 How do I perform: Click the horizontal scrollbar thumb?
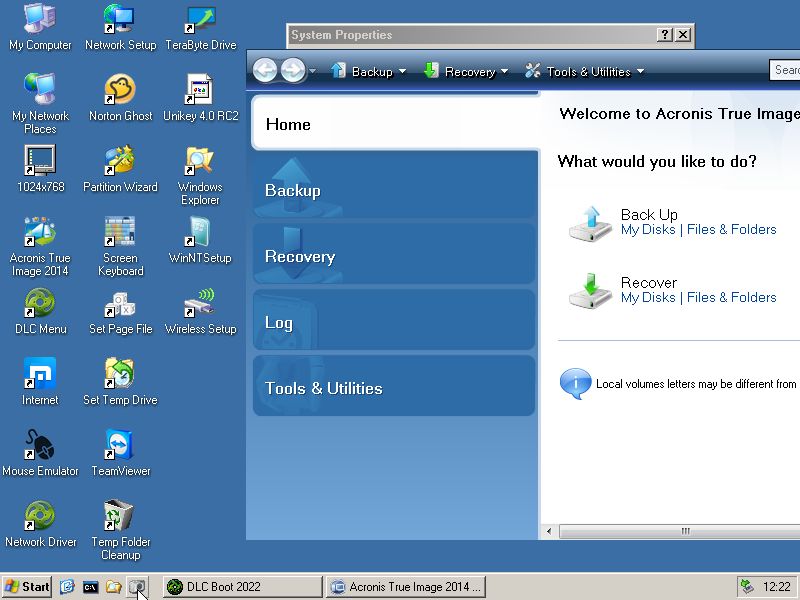pyautogui.click(x=680, y=531)
